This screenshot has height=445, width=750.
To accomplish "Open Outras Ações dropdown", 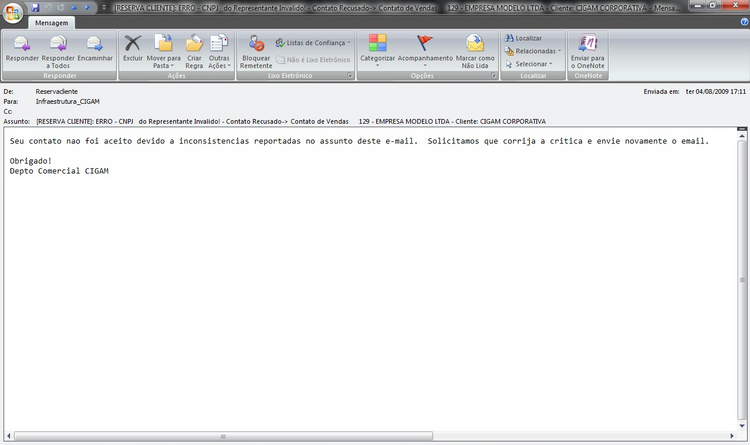I will click(219, 52).
